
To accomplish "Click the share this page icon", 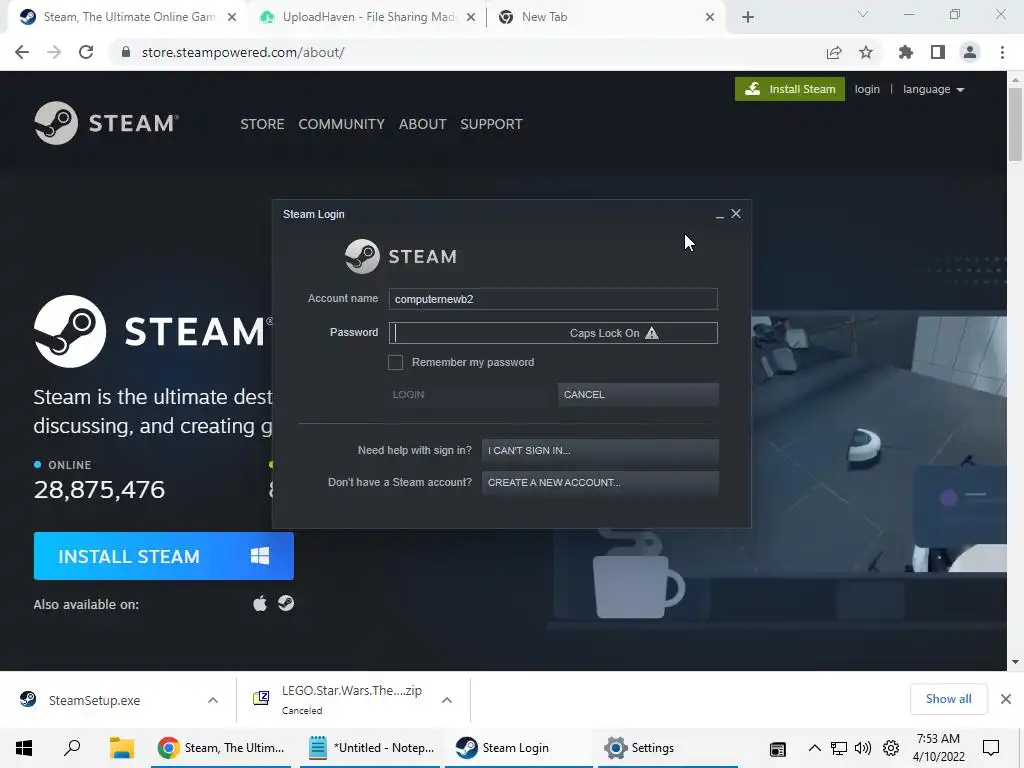I will (x=834, y=52).
